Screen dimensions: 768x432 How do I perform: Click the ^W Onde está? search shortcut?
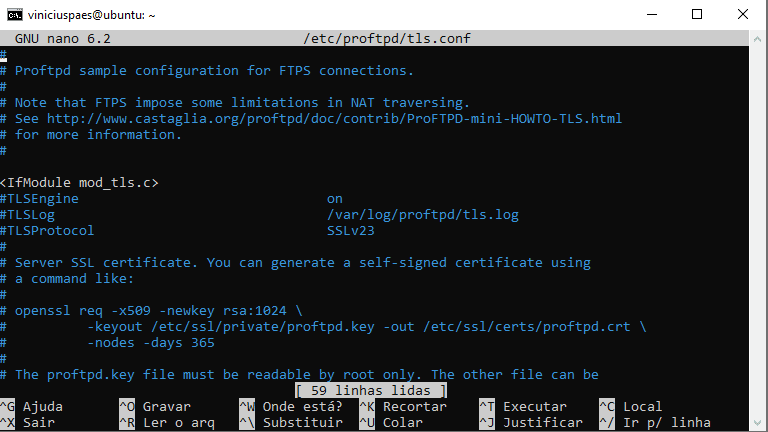click(x=291, y=407)
